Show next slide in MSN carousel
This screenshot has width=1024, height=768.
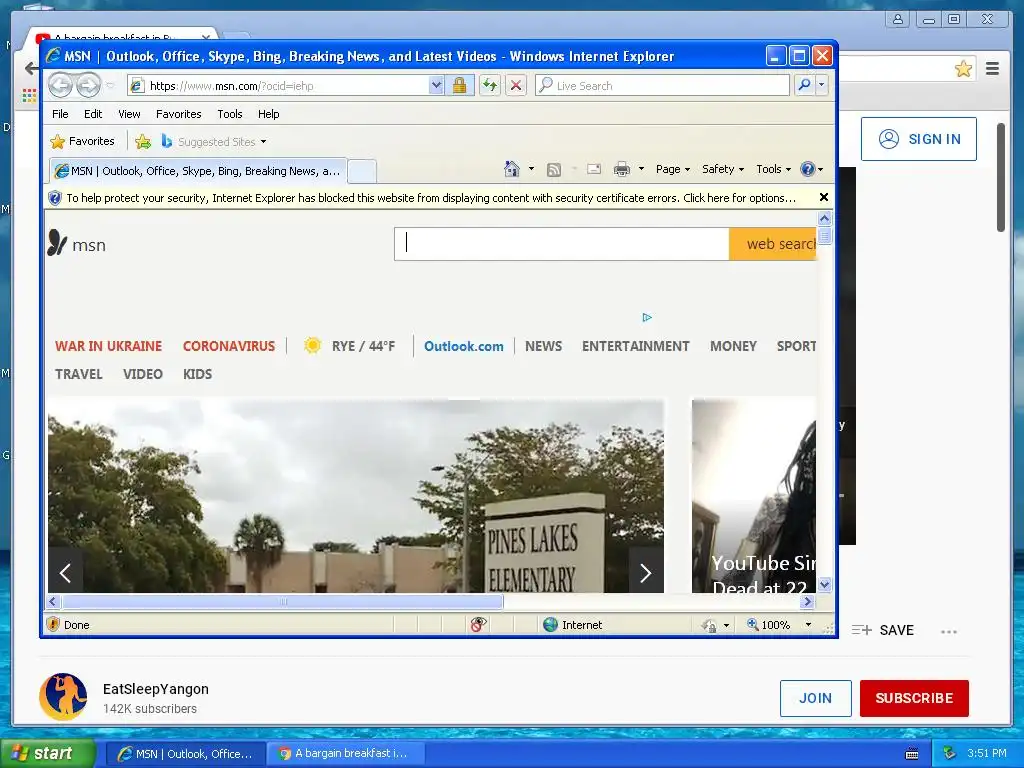[646, 573]
